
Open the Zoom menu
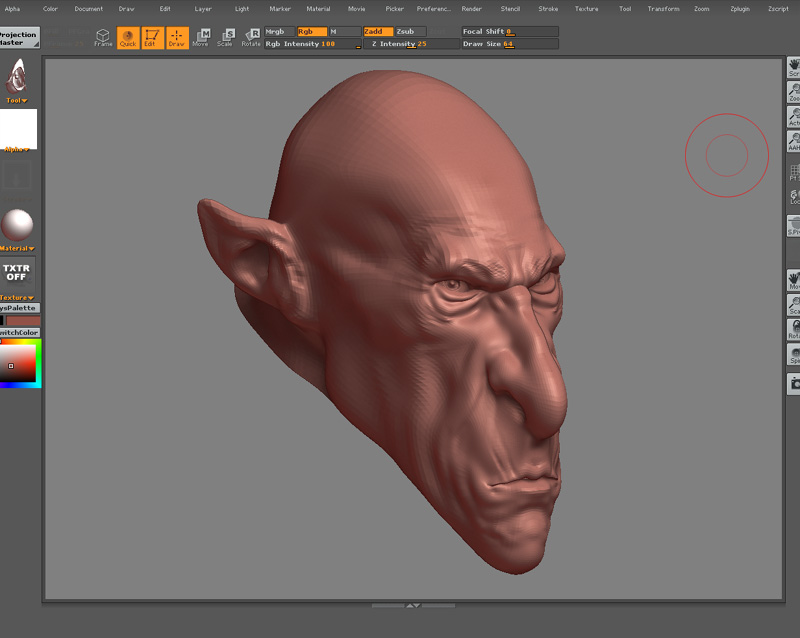pyautogui.click(x=702, y=9)
